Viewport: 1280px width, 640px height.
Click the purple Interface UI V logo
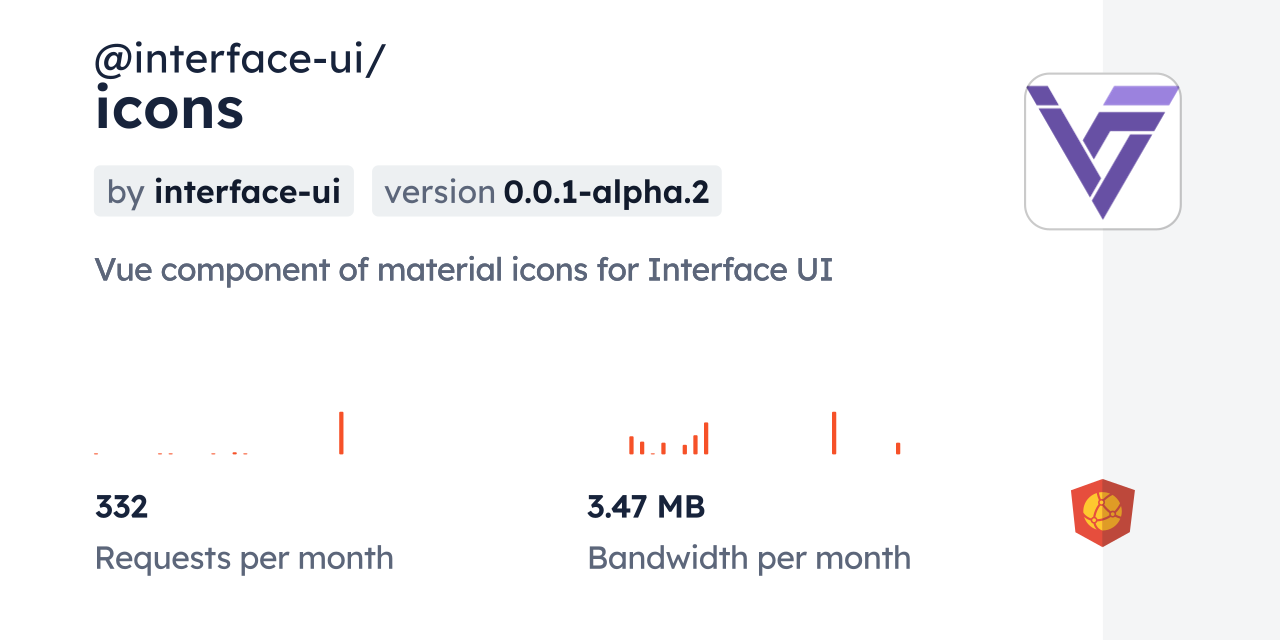(1102, 151)
